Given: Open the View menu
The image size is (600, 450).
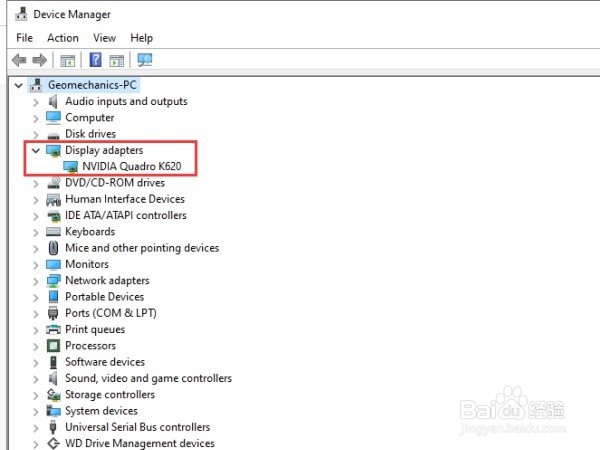Looking at the screenshot, I should [104, 38].
